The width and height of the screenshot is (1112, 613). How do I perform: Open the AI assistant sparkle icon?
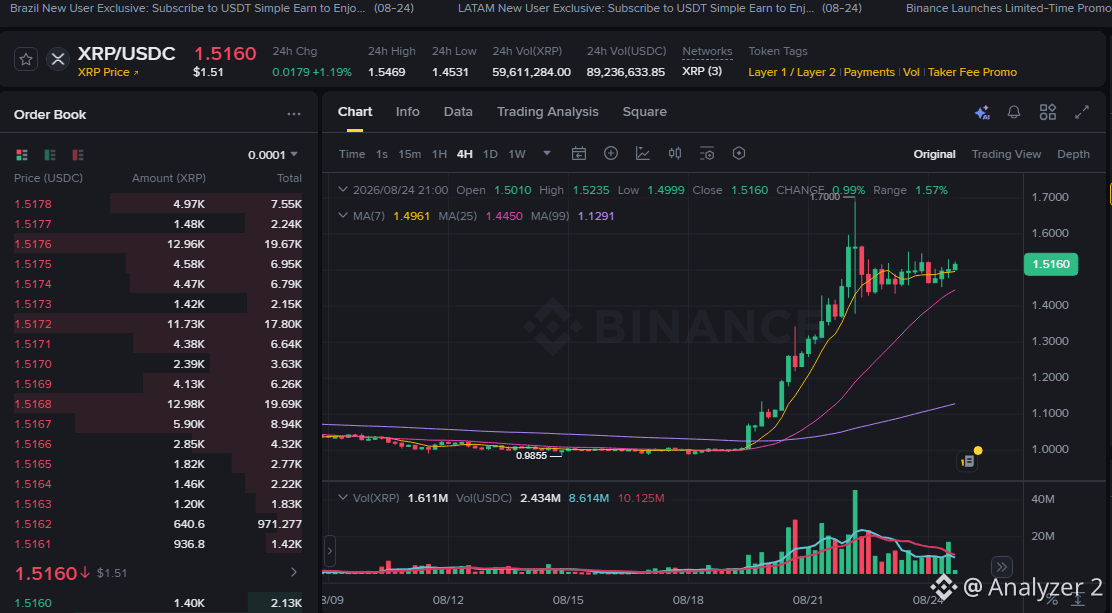click(x=982, y=112)
